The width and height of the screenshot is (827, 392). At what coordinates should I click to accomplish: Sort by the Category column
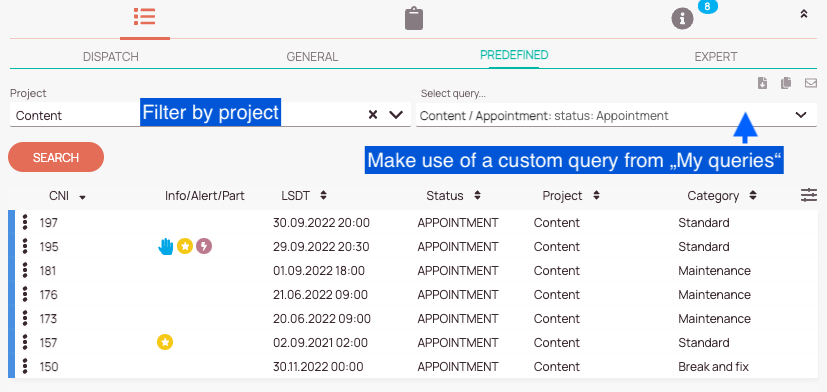tap(722, 196)
